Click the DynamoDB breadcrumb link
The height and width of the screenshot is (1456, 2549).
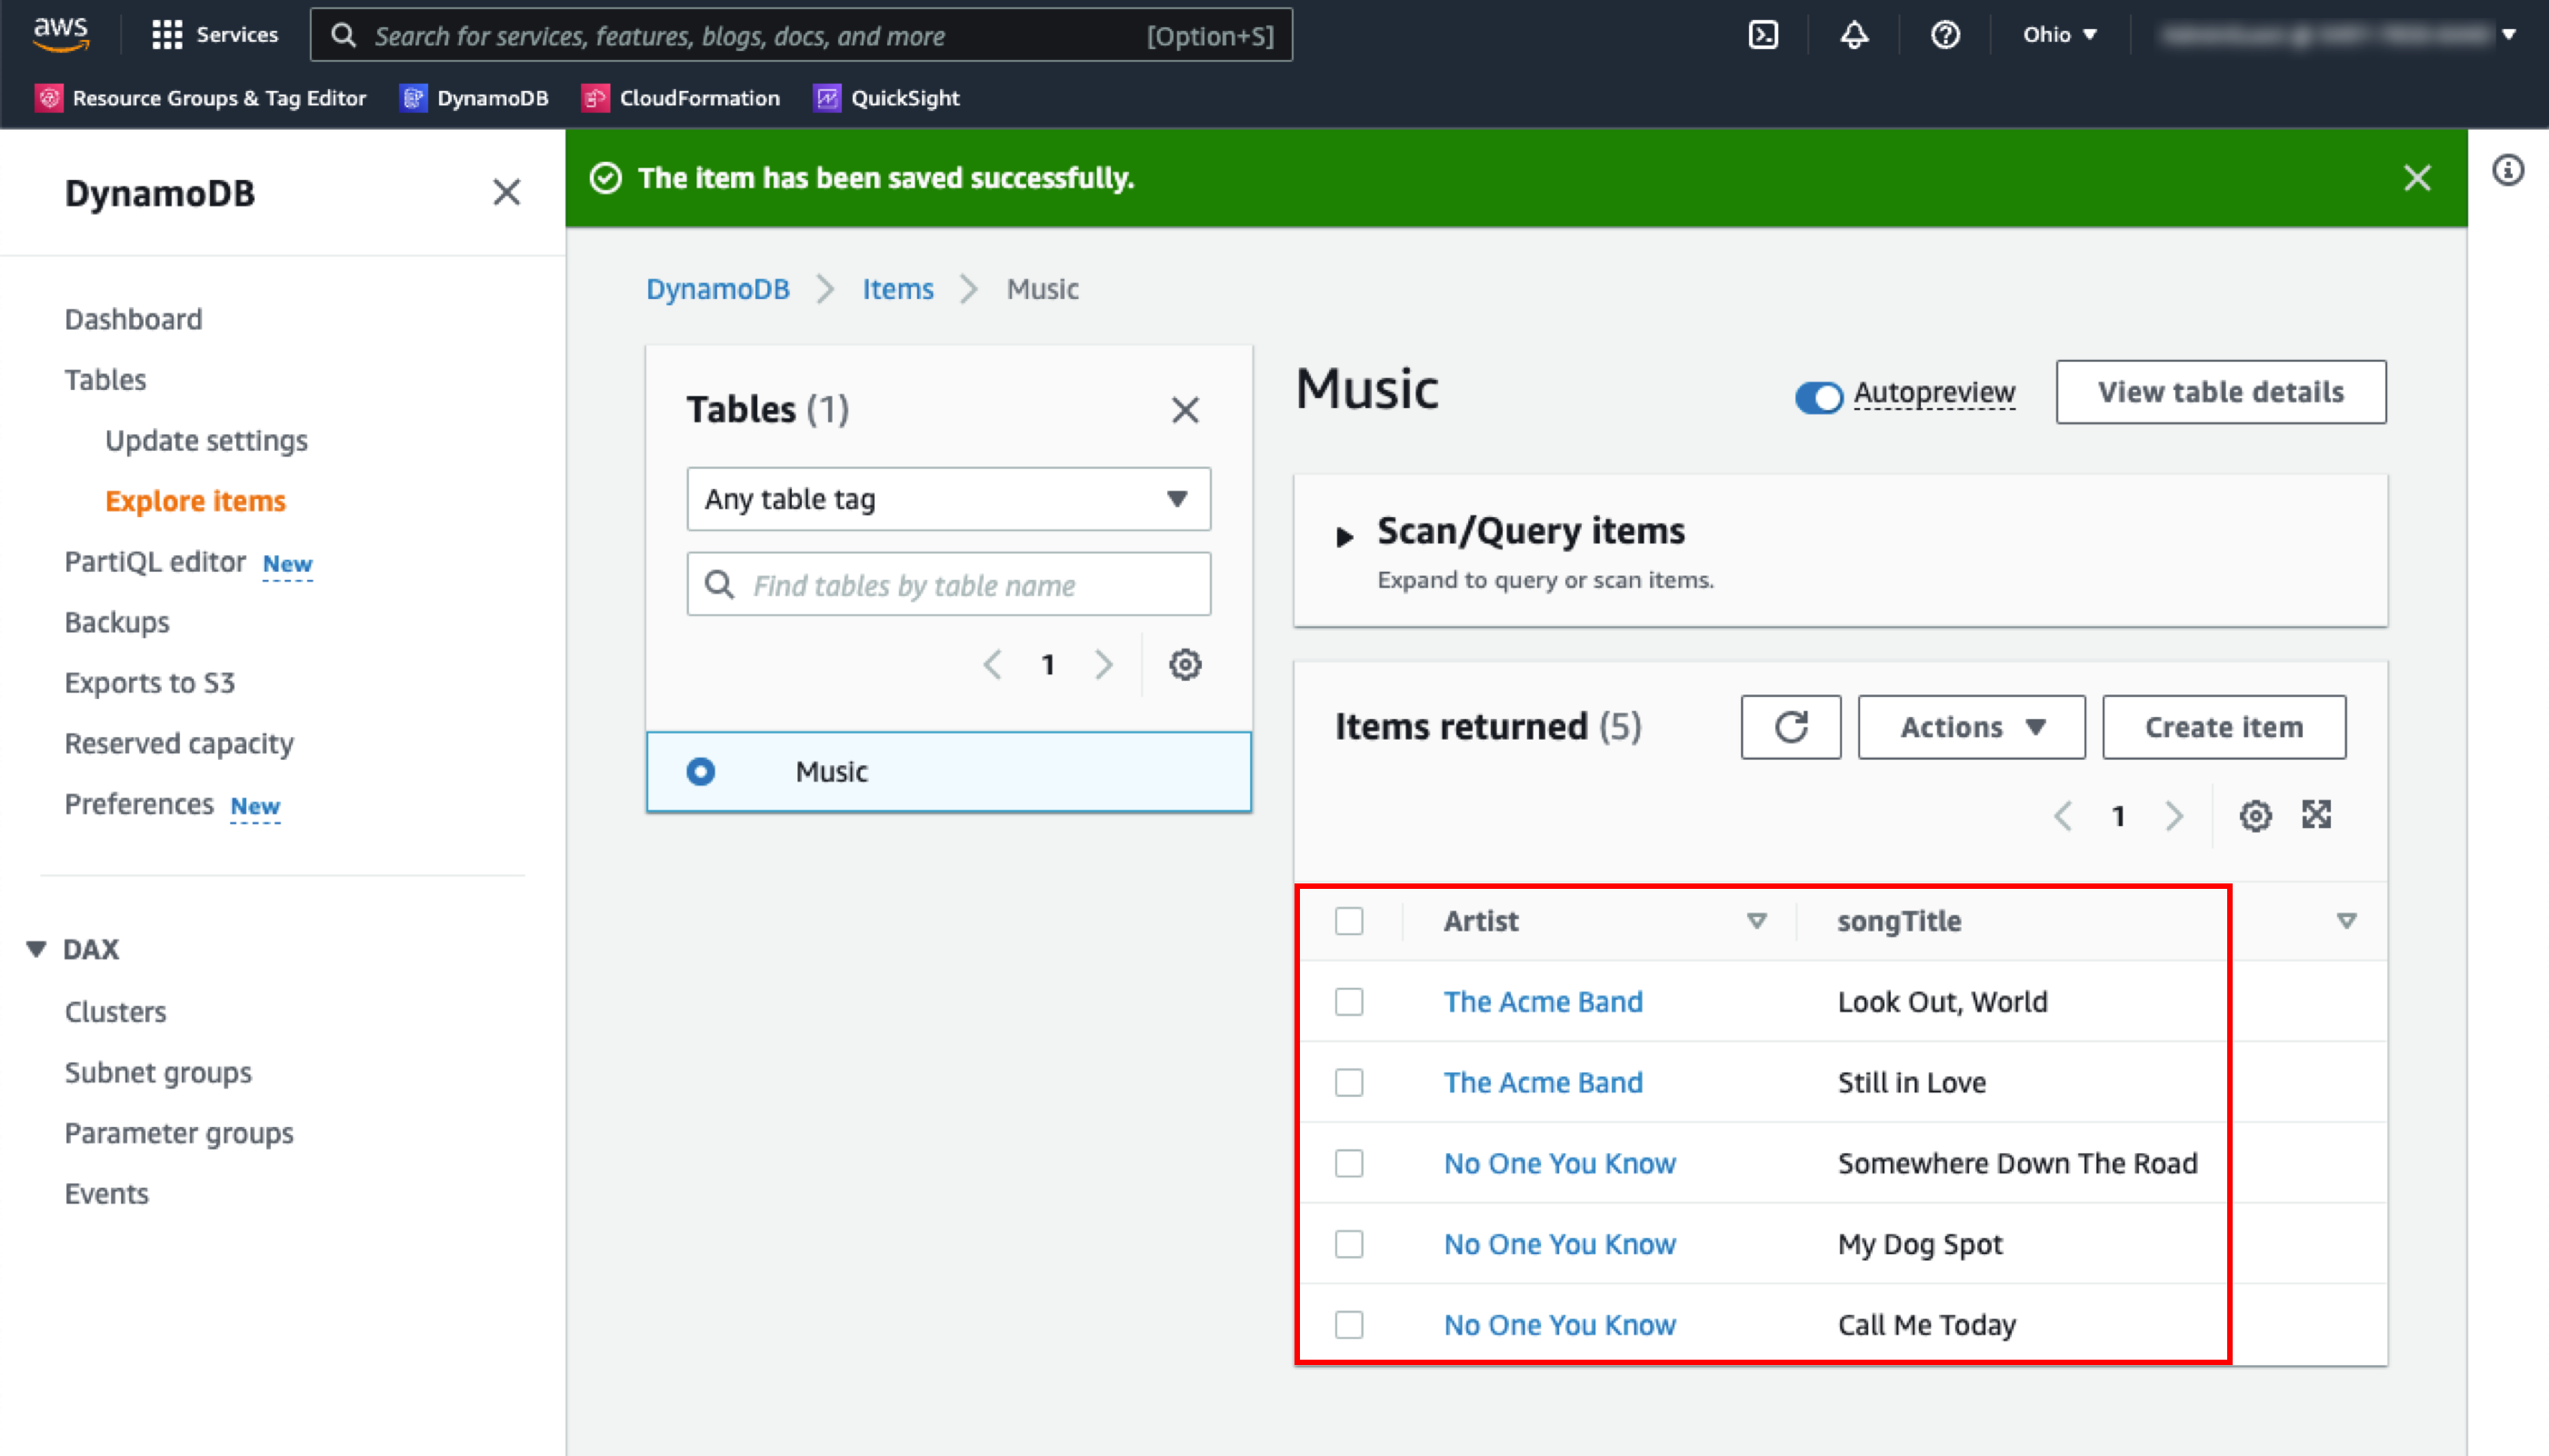click(x=717, y=289)
